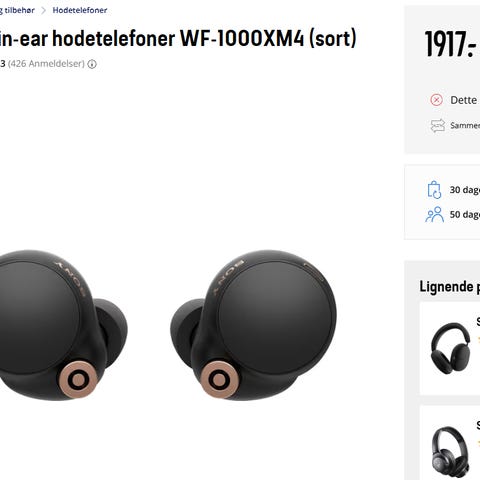Open the first similar over-ear headphone thumbnail
Image resolution: width=480 pixels, height=480 pixels.
[450, 348]
